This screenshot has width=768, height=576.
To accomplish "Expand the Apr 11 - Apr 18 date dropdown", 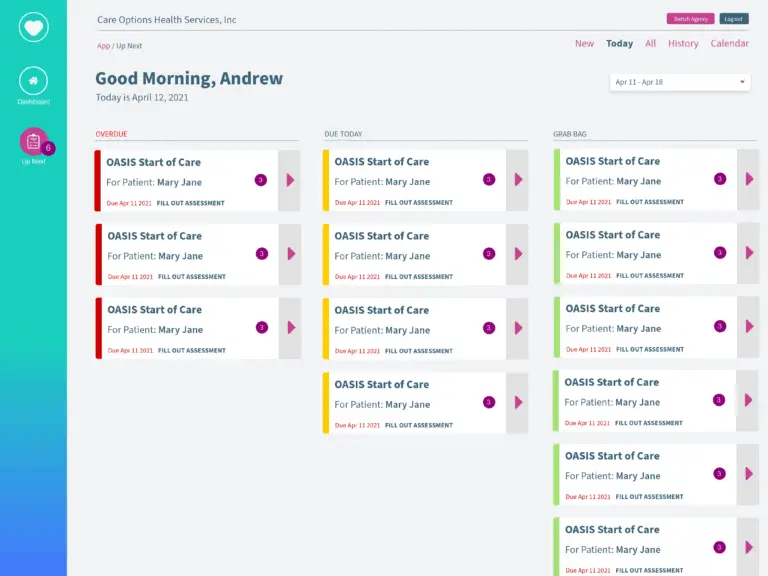I will pos(680,82).
